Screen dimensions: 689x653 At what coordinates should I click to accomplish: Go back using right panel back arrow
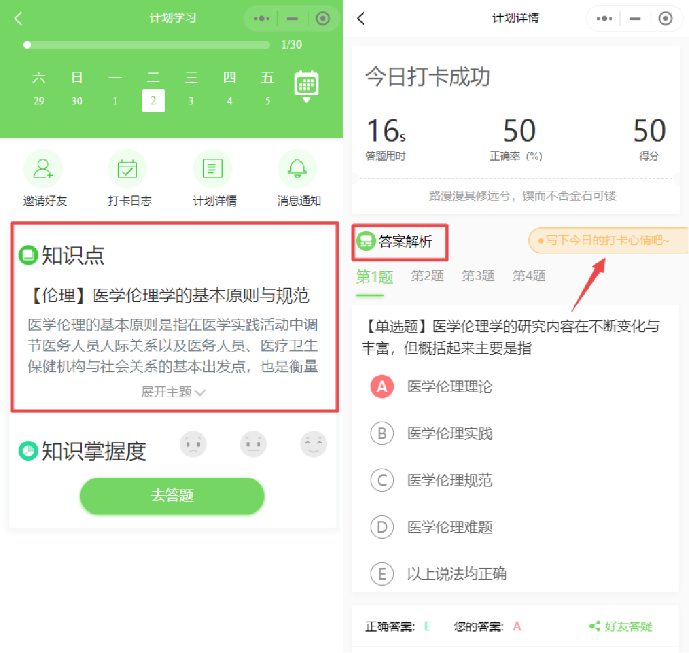pyautogui.click(x=362, y=18)
